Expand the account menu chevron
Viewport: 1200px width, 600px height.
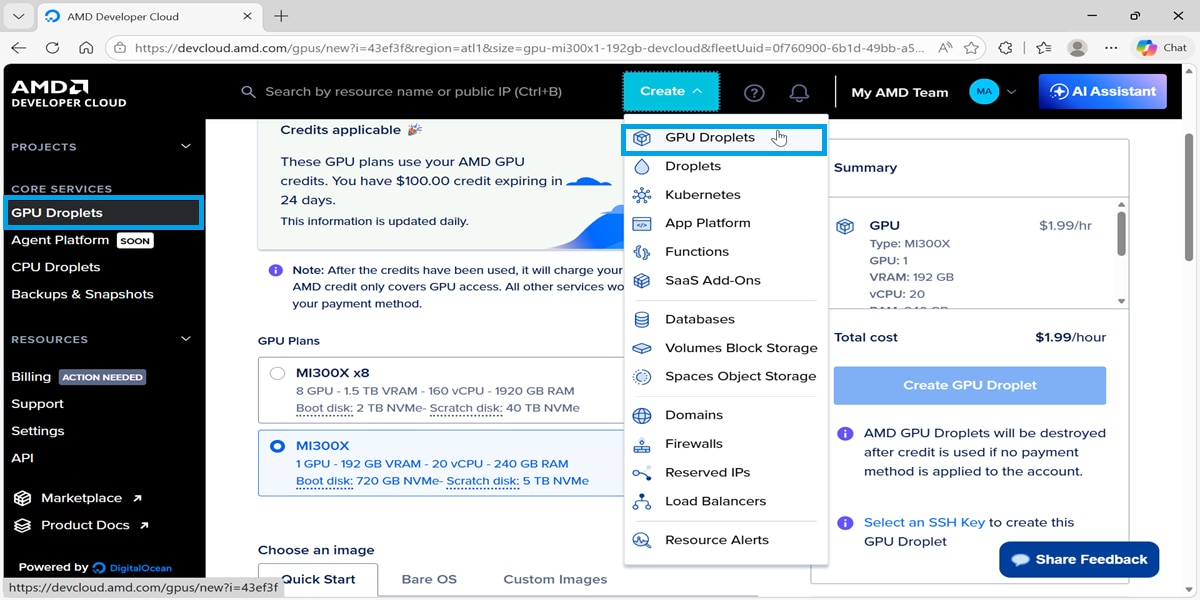[x=1011, y=92]
